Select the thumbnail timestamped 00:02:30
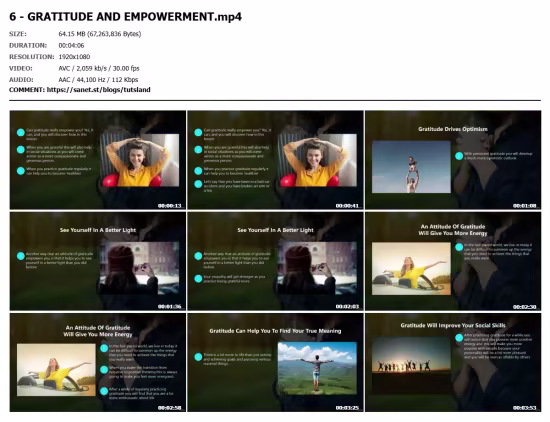This screenshot has width=550, height=422. [453, 261]
